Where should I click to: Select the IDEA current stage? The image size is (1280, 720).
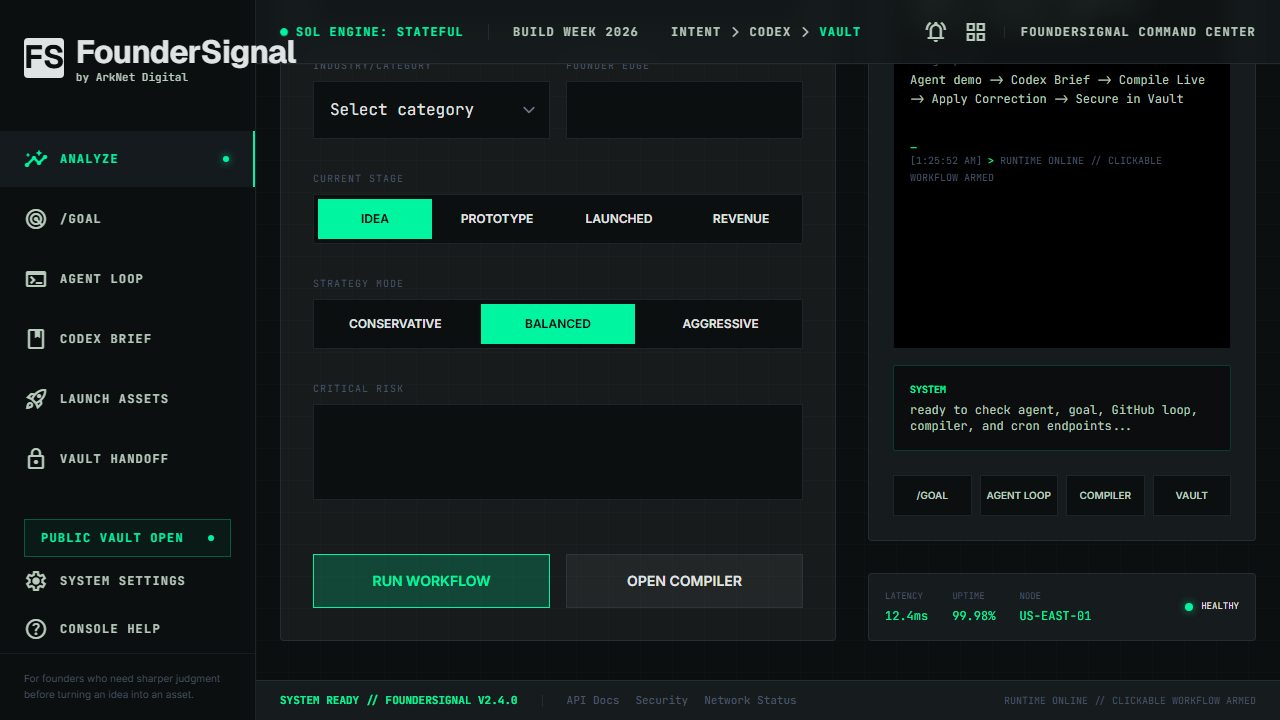coord(375,219)
